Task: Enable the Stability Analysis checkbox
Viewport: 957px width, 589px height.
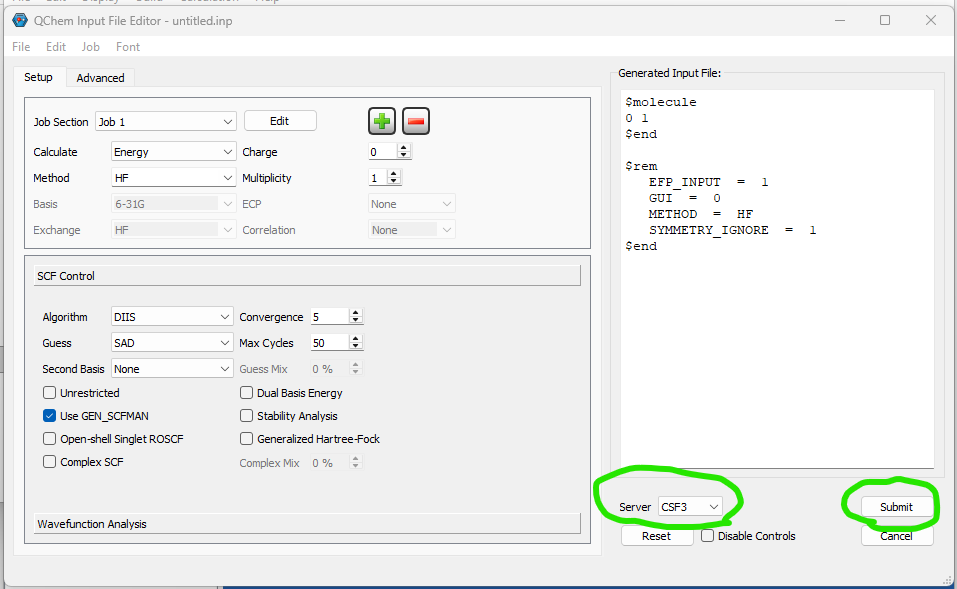Action: (247, 416)
